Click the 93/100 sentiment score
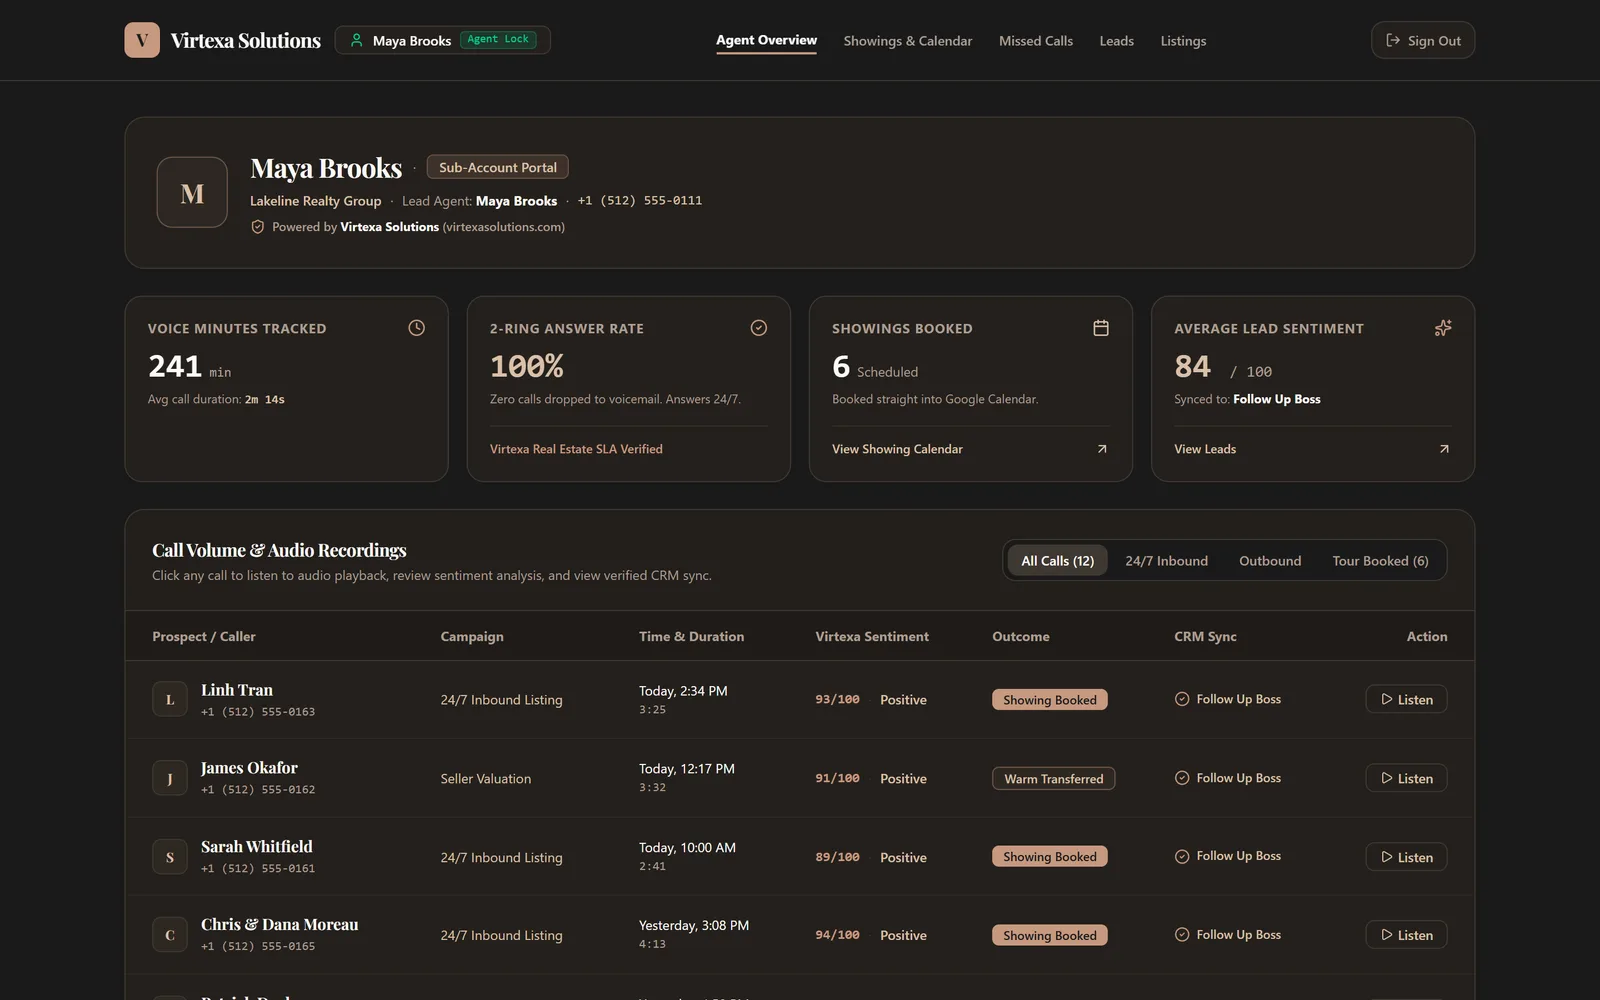Image resolution: width=1600 pixels, height=1000 pixels. (x=837, y=699)
